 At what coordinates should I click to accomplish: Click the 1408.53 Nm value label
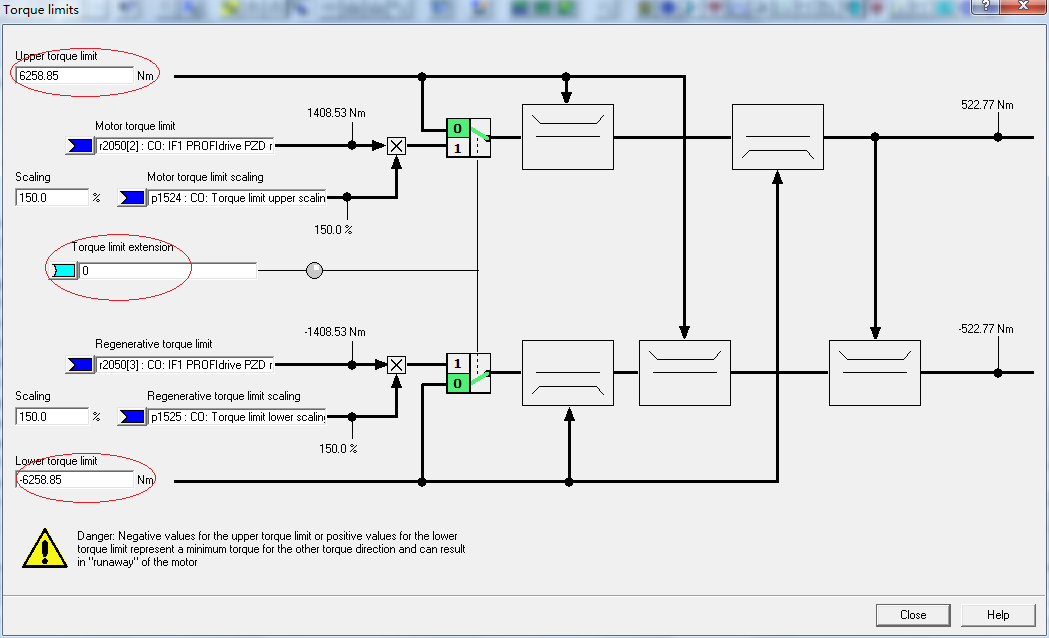point(337,112)
